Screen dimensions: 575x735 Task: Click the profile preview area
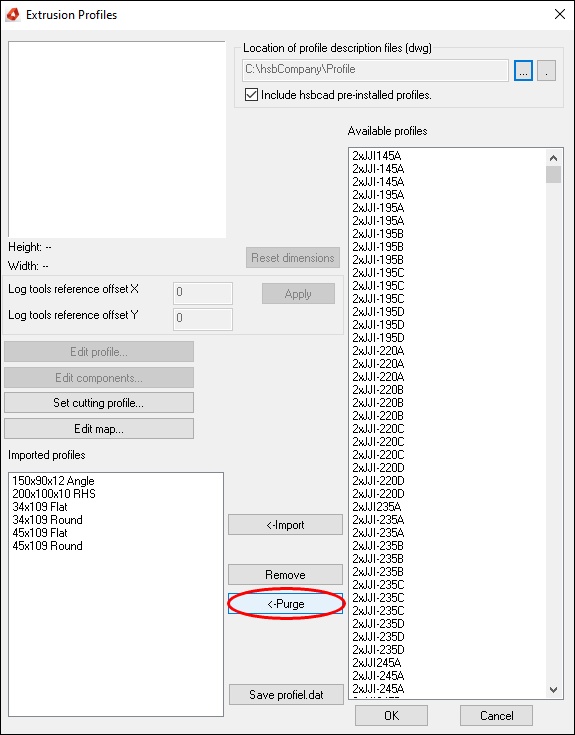click(117, 139)
